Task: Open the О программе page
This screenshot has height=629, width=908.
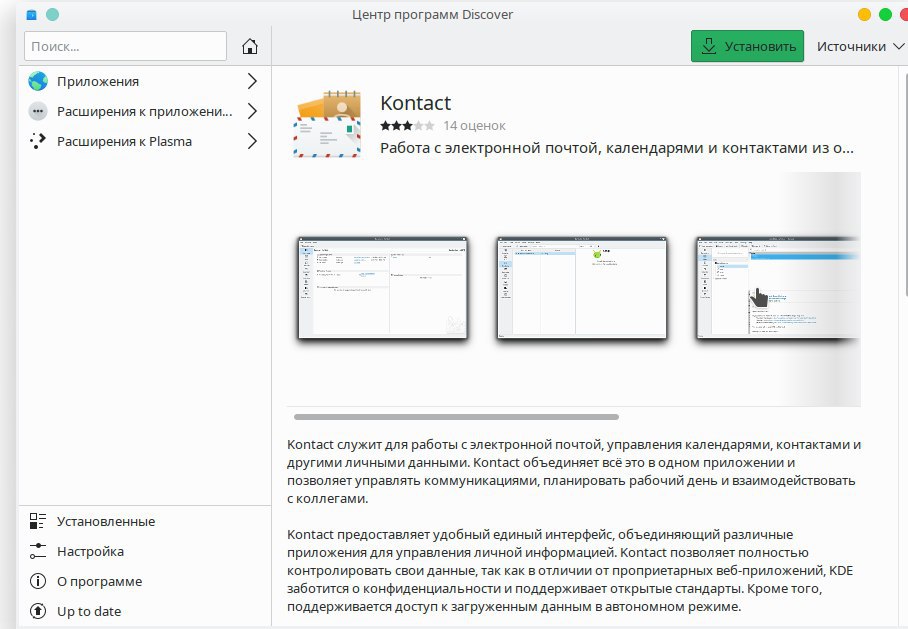Action: pyautogui.click(x=145, y=581)
